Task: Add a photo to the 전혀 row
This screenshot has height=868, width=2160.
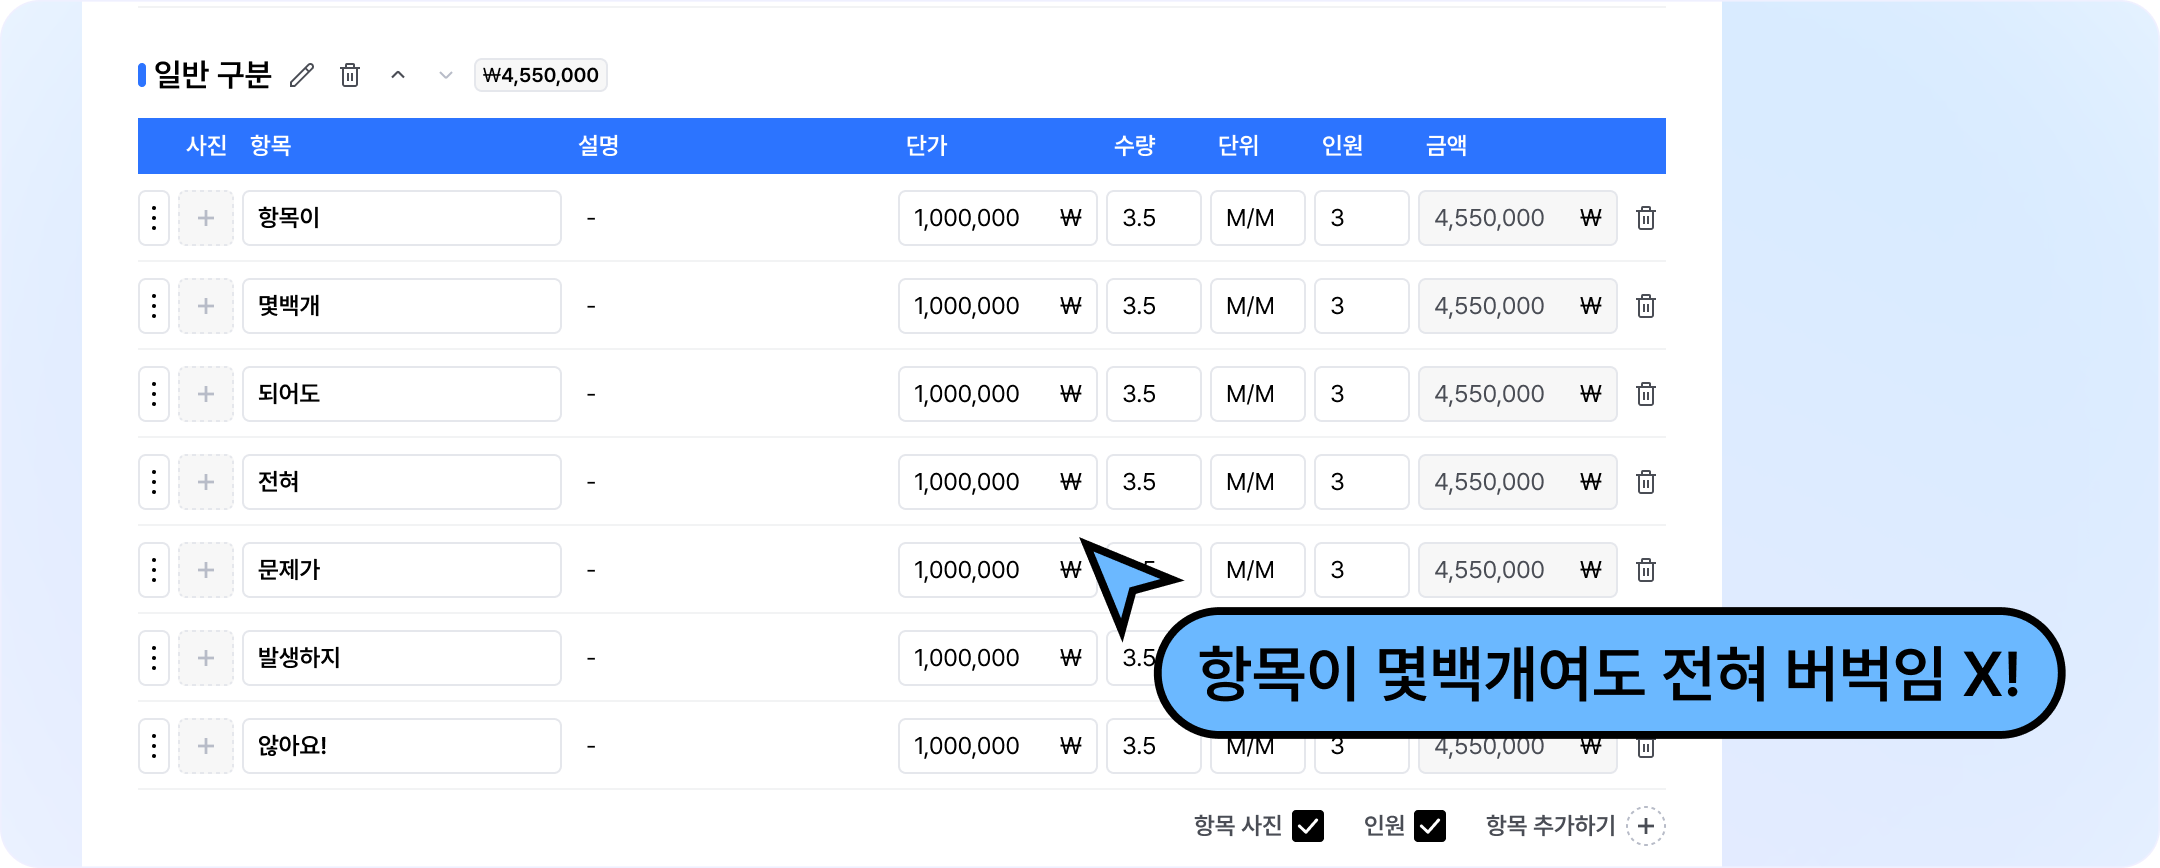Action: click(206, 482)
